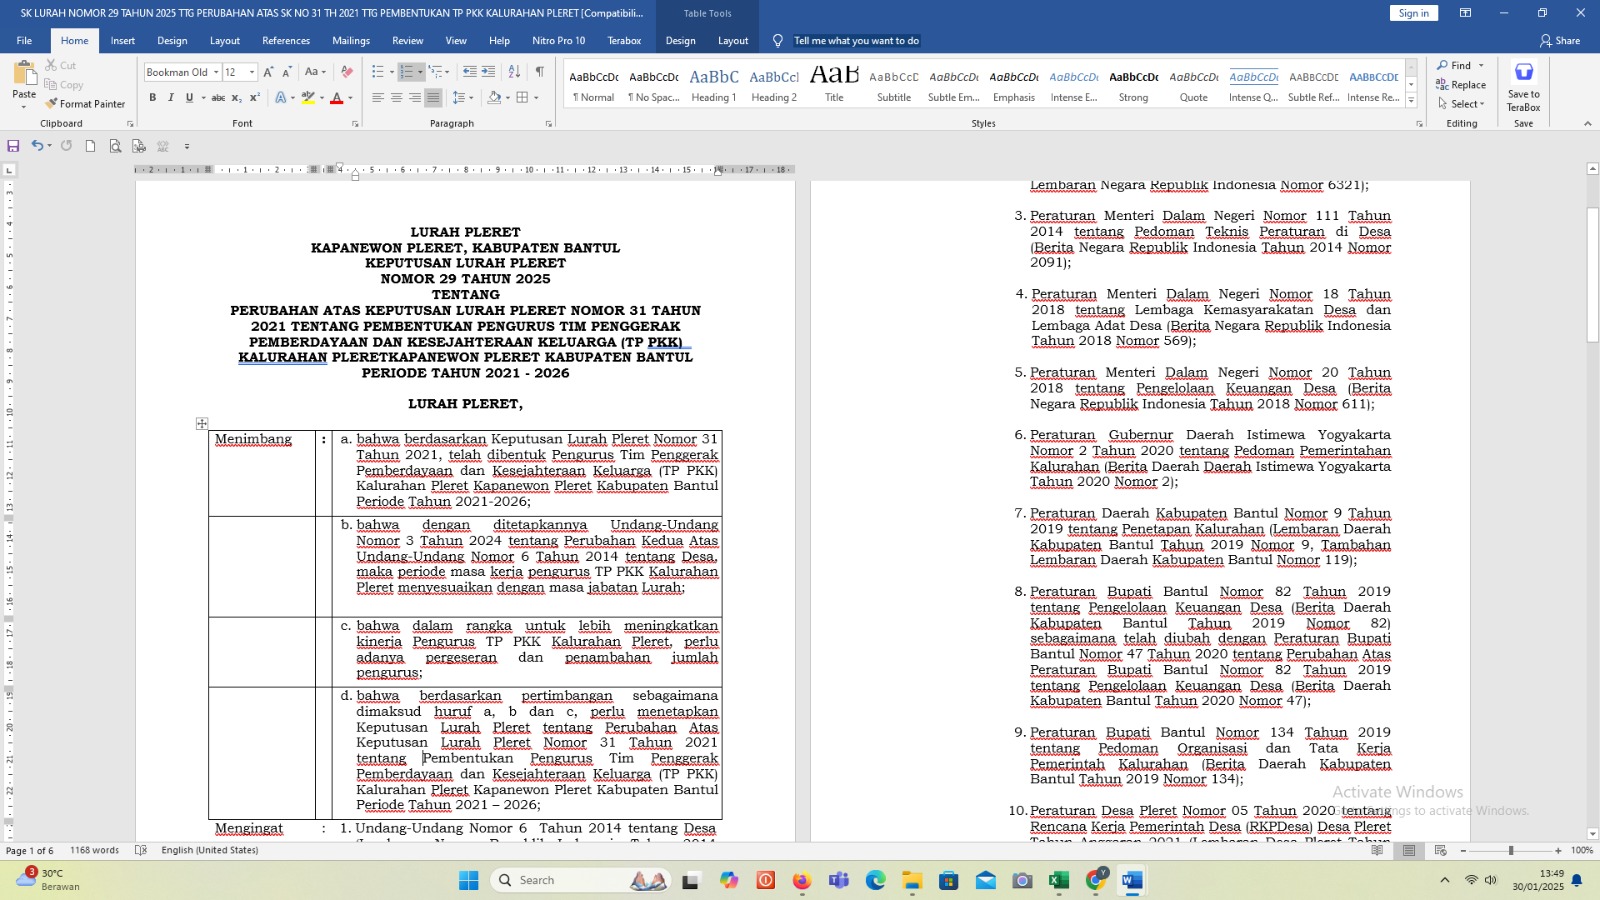Open the Borders dropdown arrow
The width and height of the screenshot is (1600, 900).
(x=536, y=98)
